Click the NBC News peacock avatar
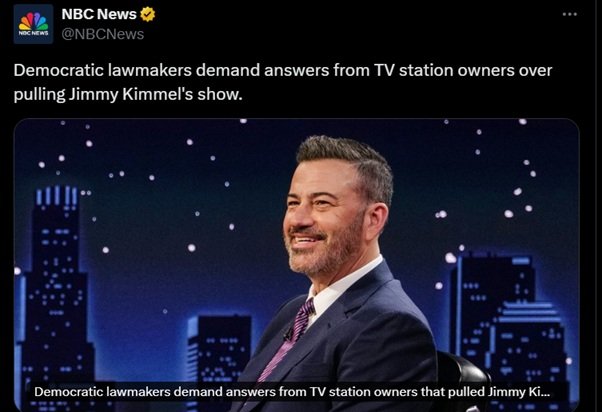Screen dimensions: 602x412 coord(33,24)
